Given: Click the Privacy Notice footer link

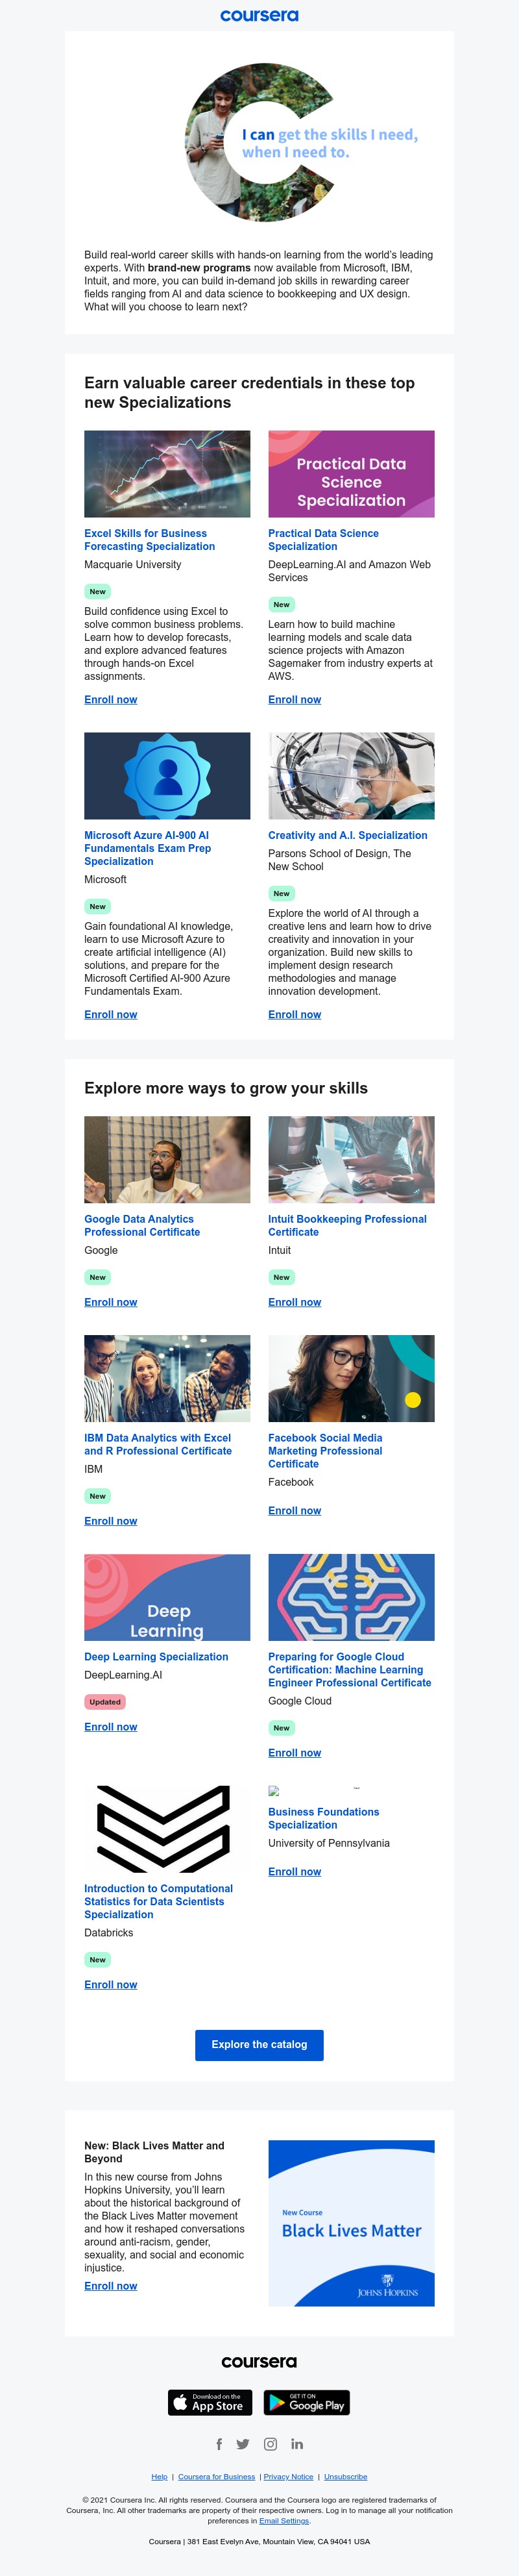Looking at the screenshot, I should [x=288, y=2477].
